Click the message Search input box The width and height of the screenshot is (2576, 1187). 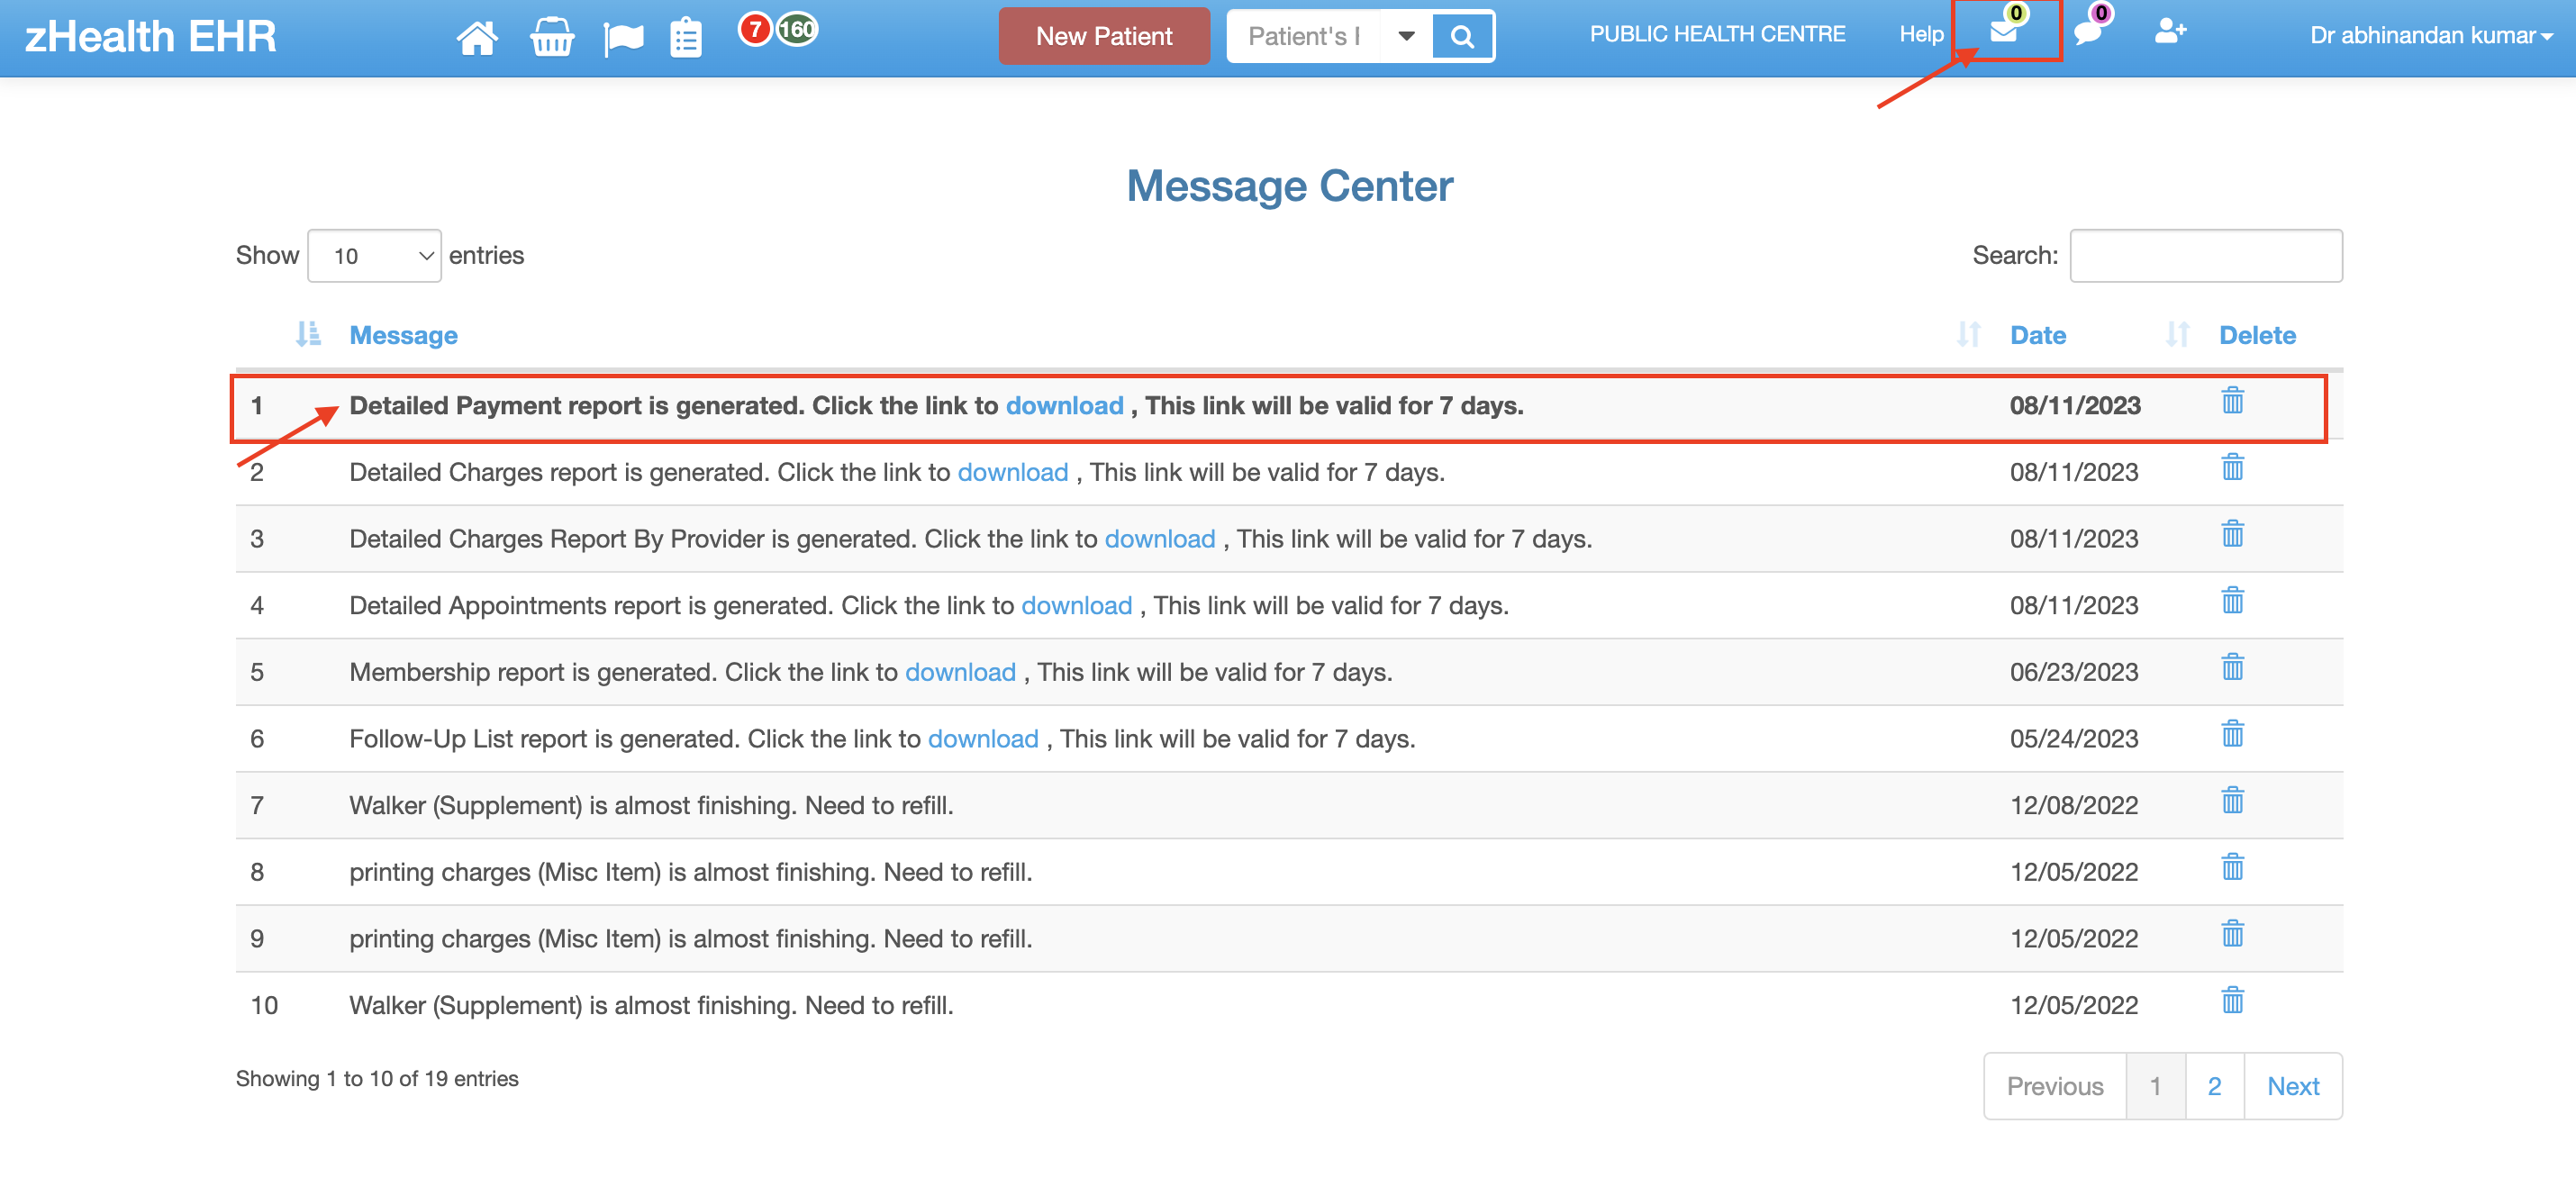click(2206, 256)
